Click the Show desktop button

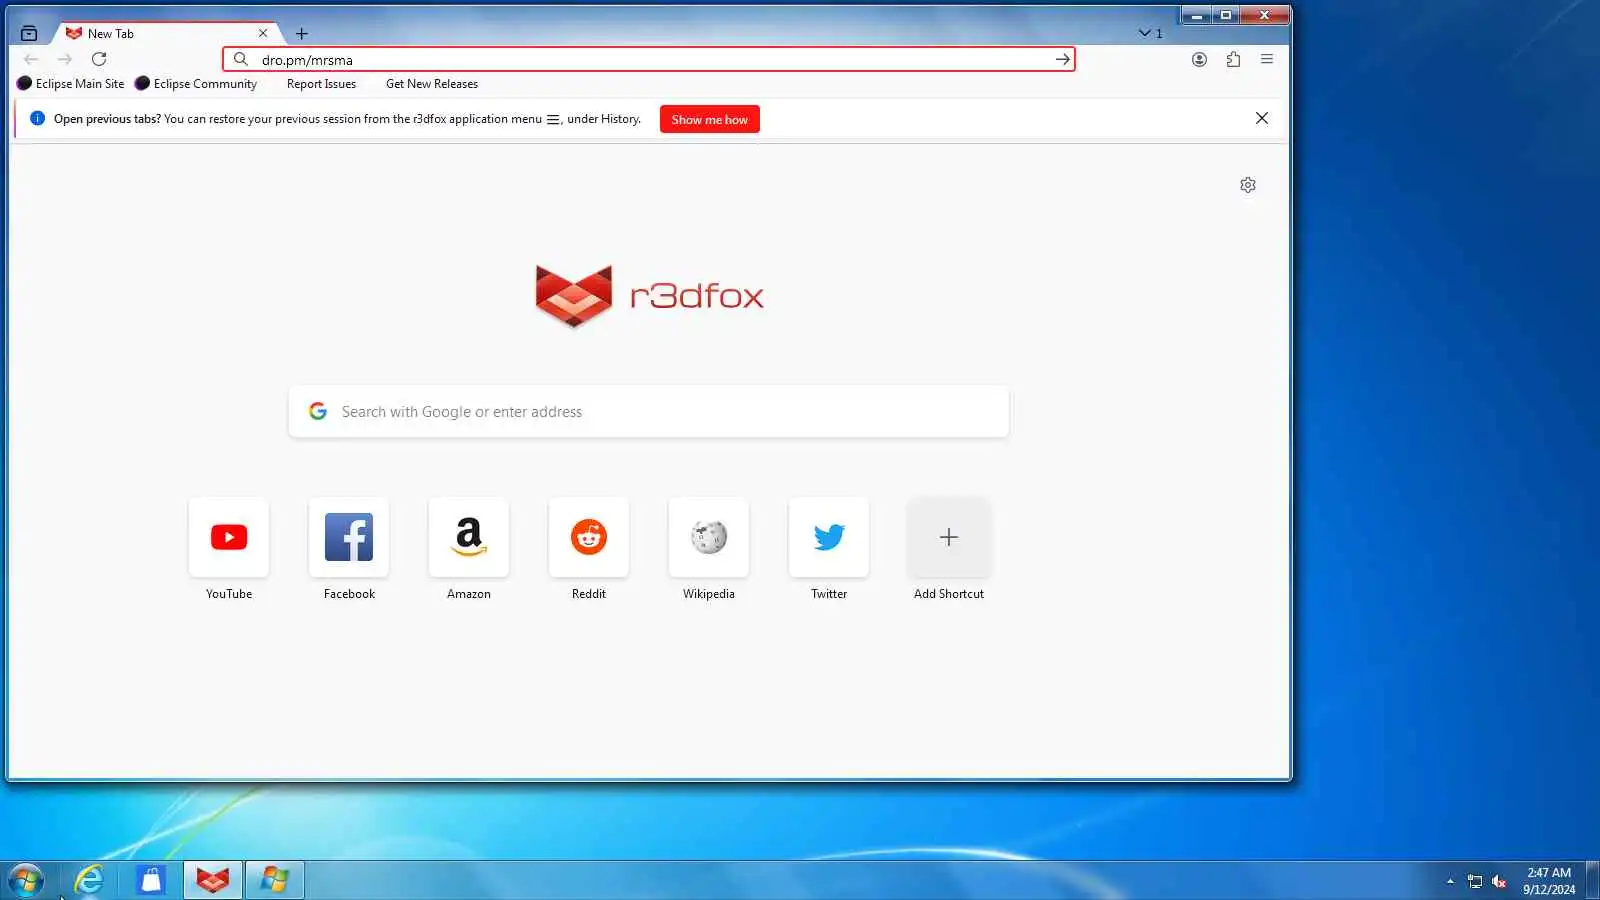tap(1592, 880)
